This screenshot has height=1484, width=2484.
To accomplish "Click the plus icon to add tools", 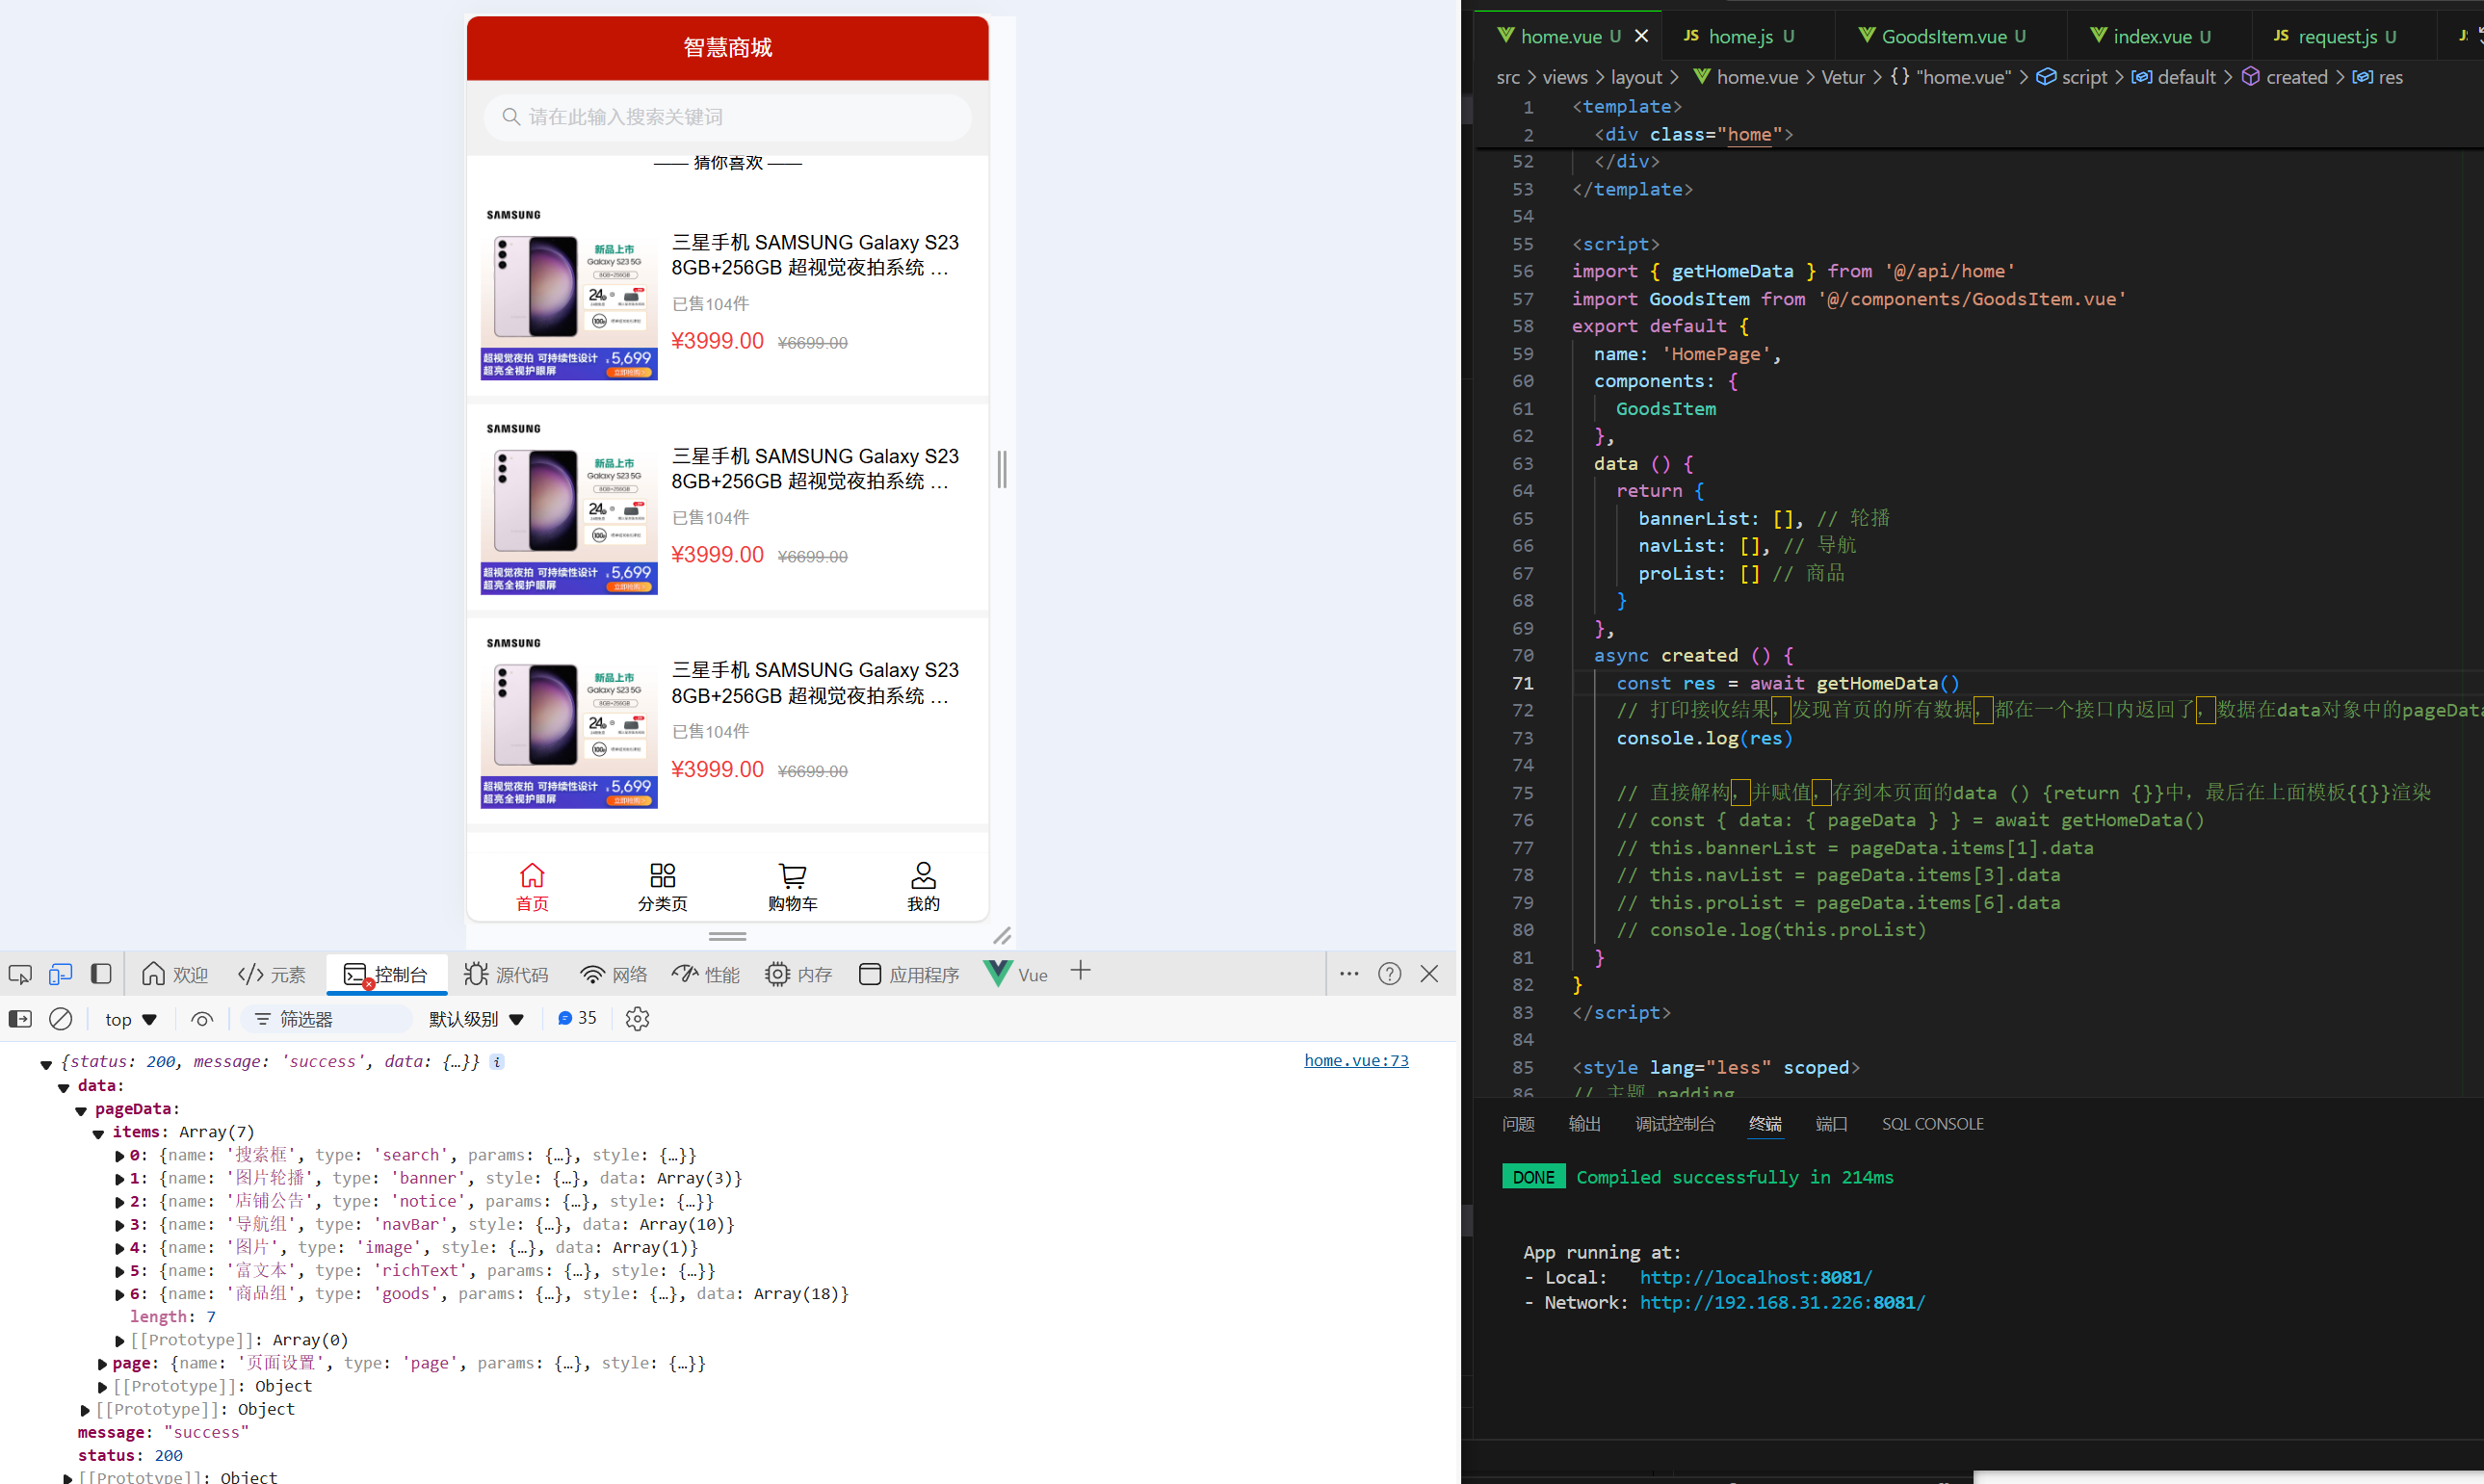I will point(1080,971).
